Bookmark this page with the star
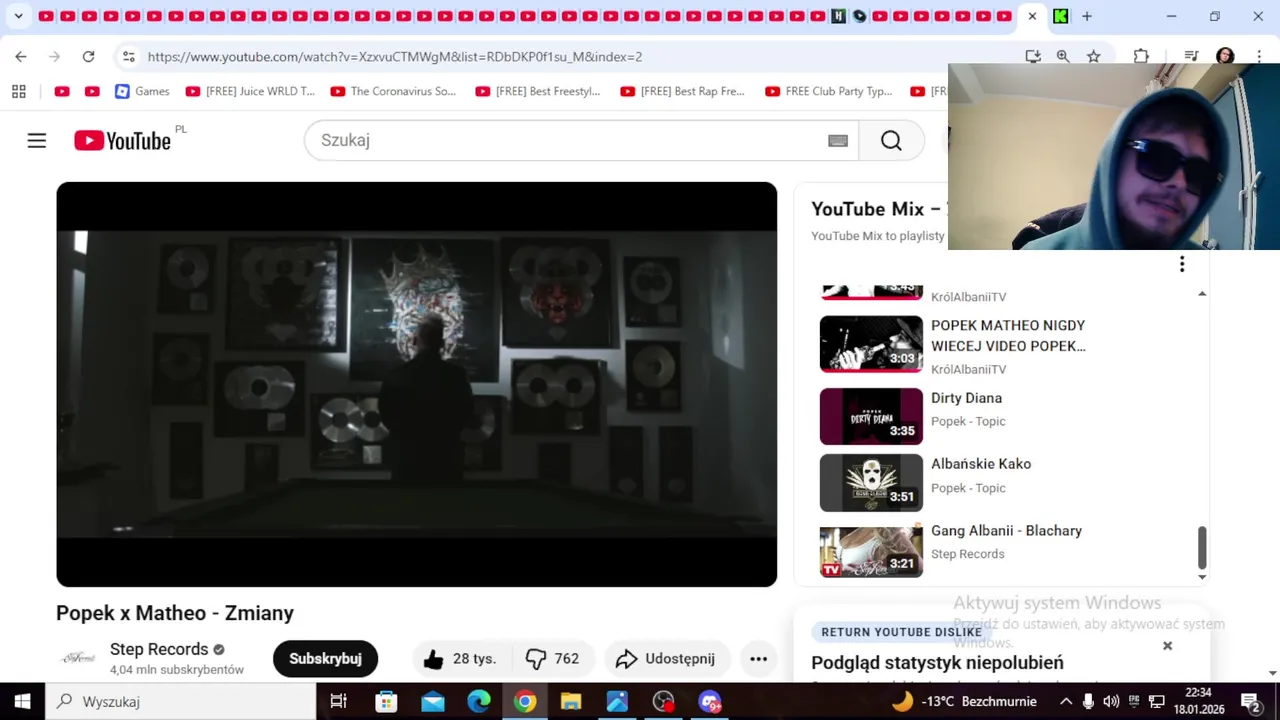The image size is (1280, 720). coord(1094,57)
